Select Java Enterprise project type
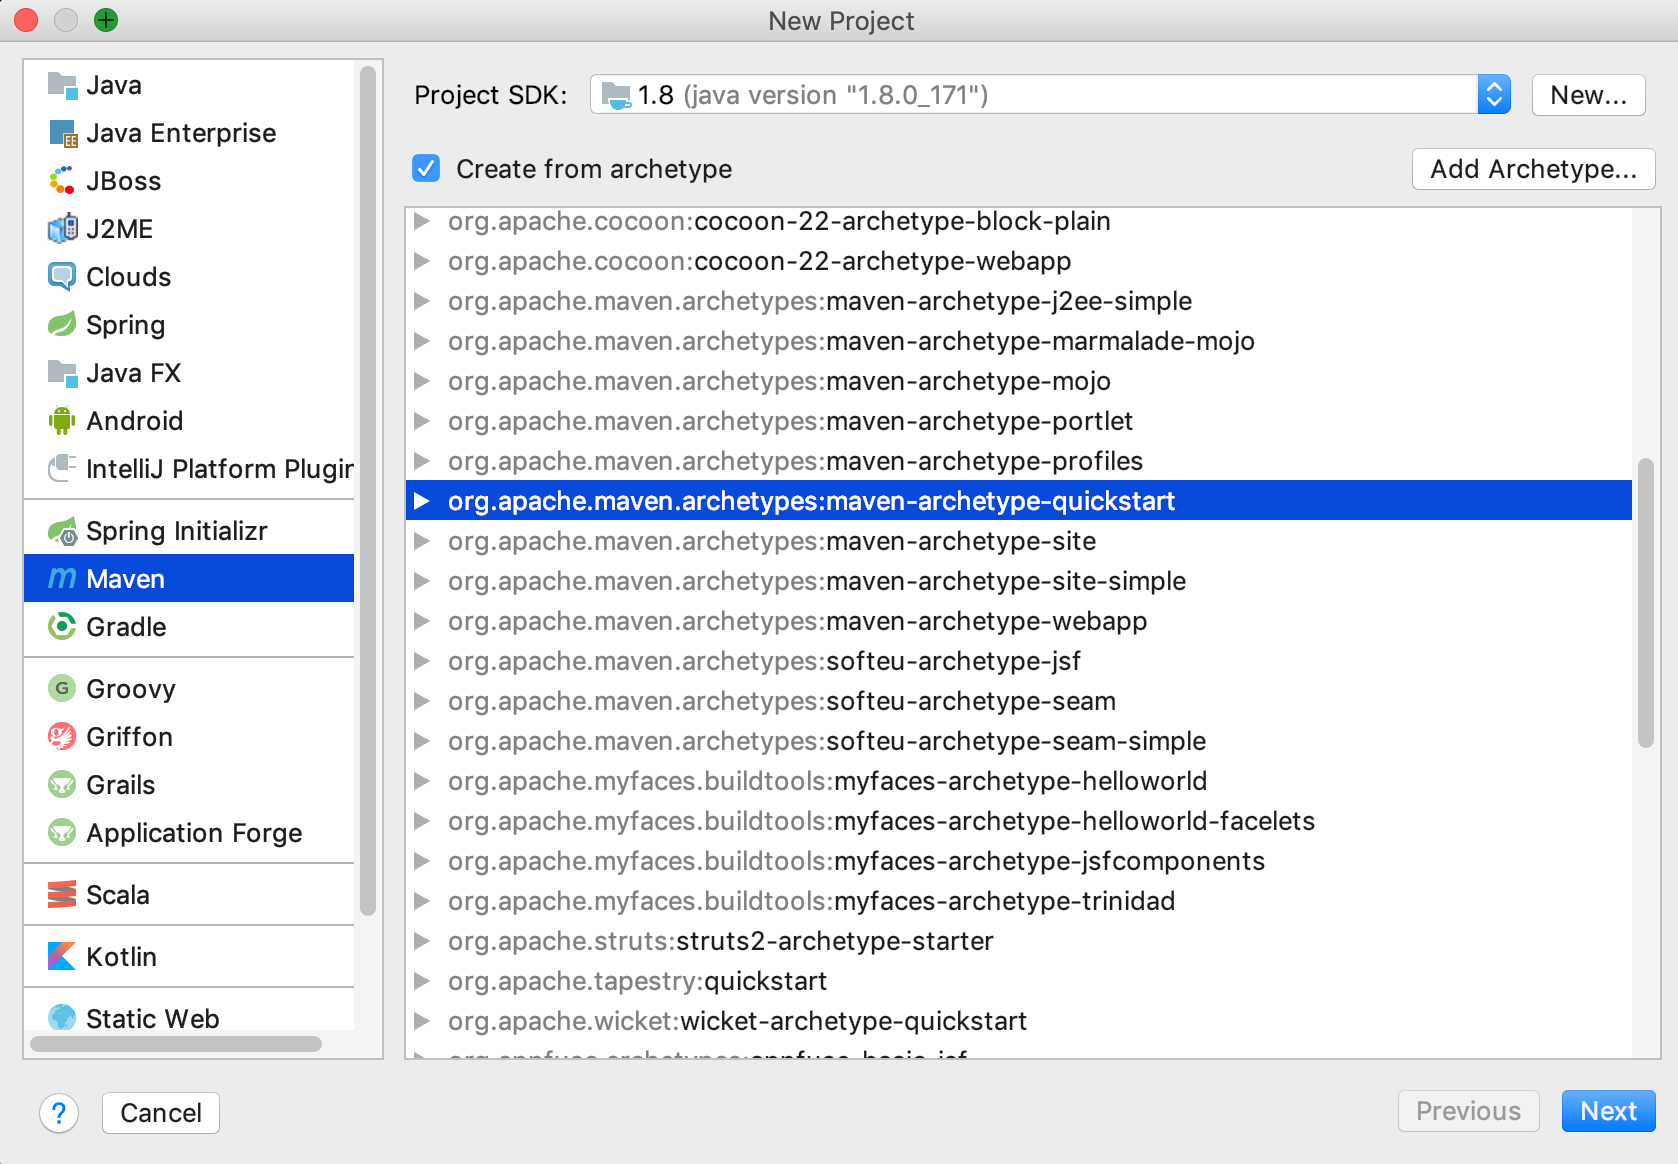The image size is (1678, 1164). [x=189, y=133]
